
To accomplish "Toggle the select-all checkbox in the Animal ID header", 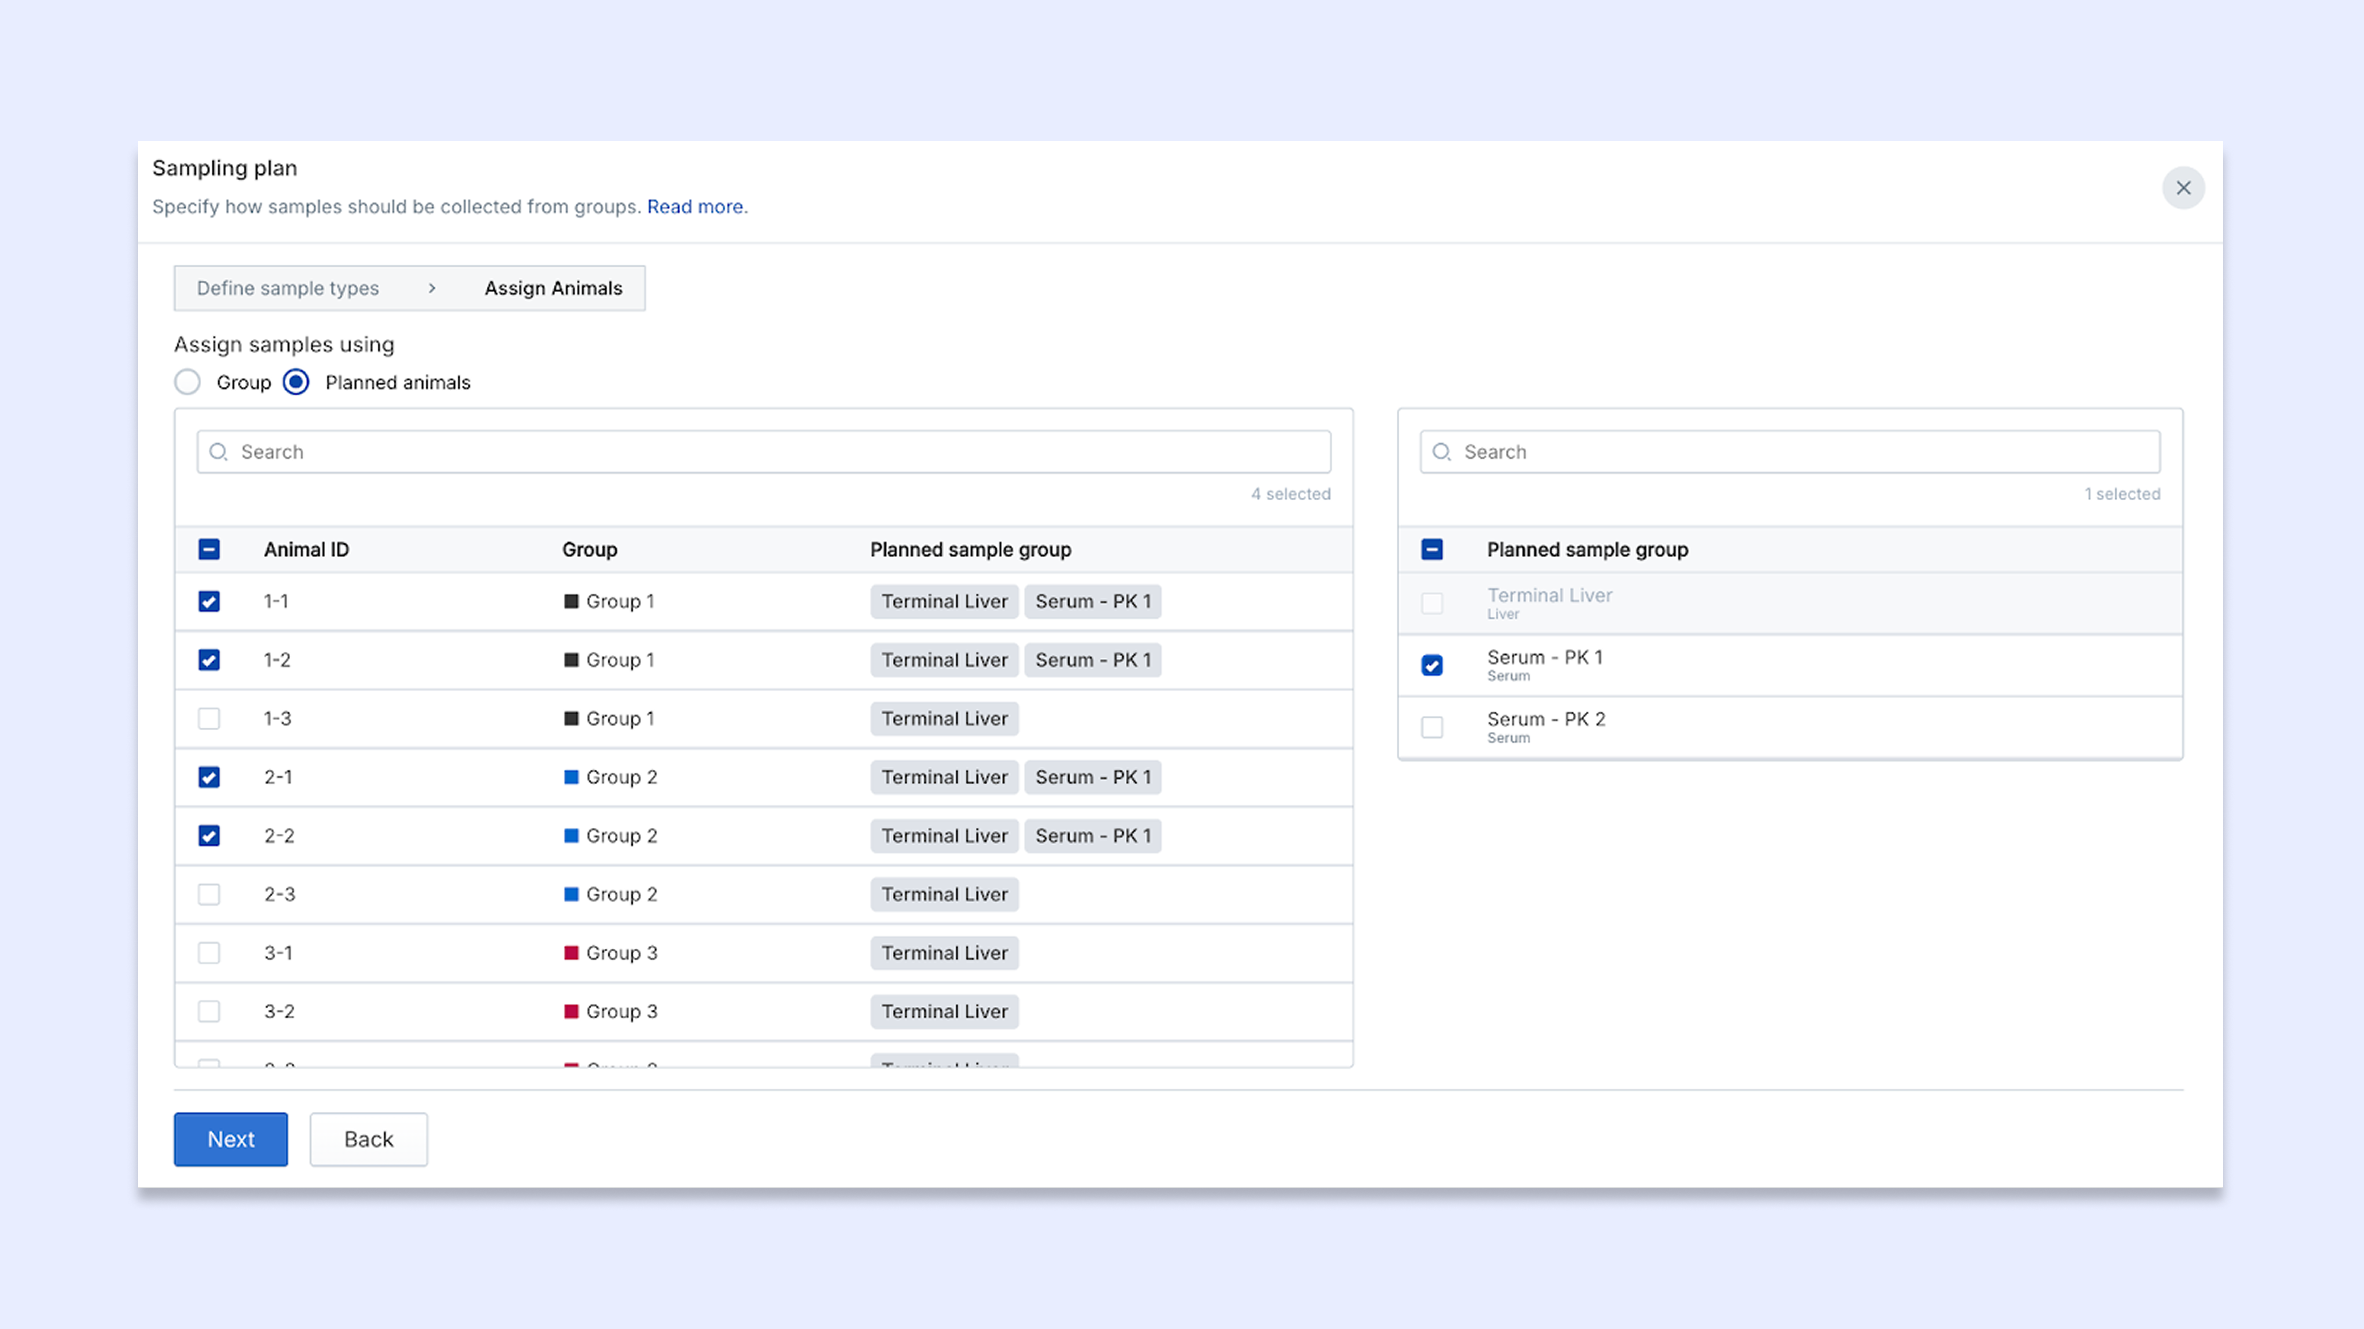I will pyautogui.click(x=209, y=549).
